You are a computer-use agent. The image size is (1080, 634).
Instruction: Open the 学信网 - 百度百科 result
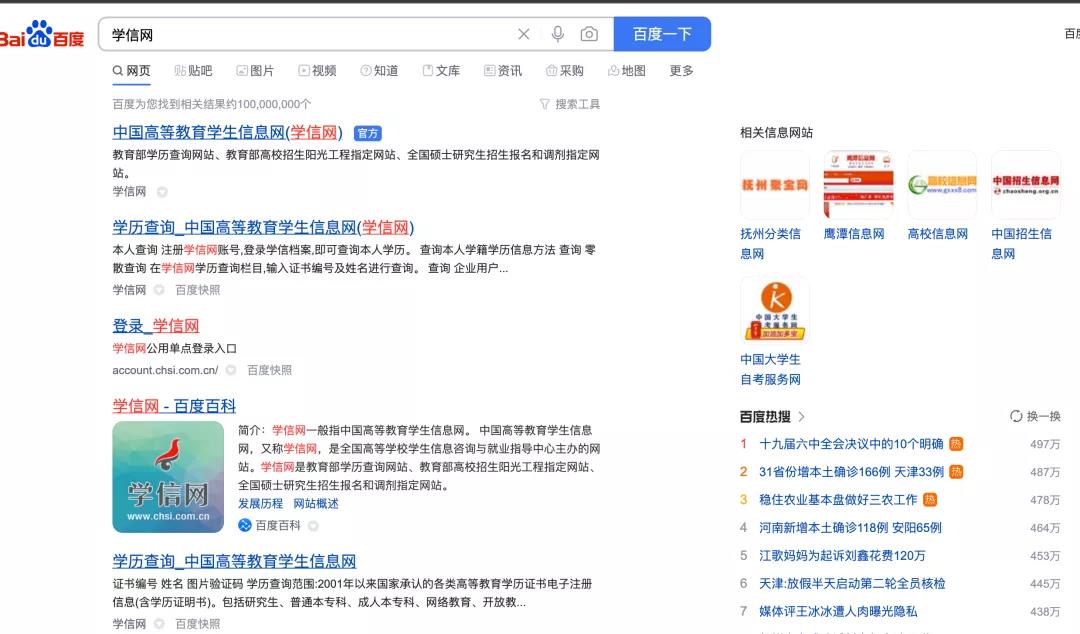click(174, 406)
